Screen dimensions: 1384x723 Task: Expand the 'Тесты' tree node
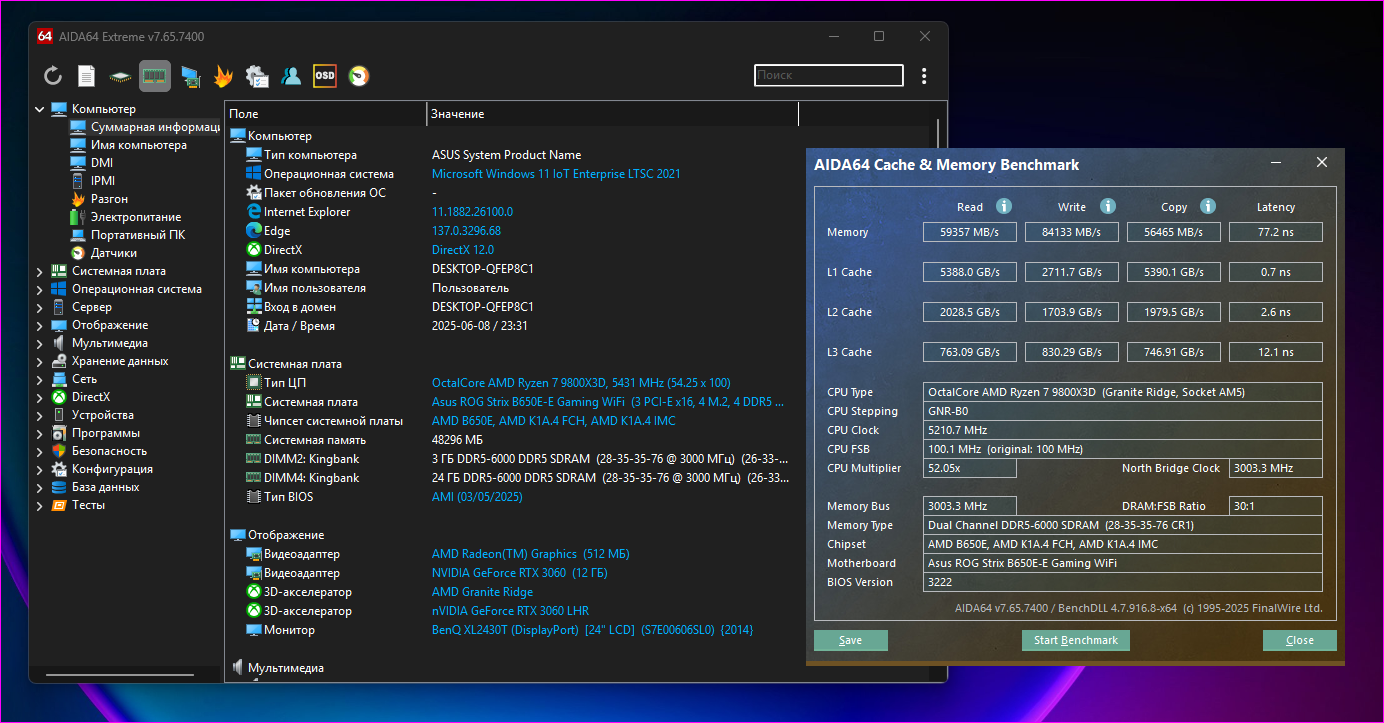(x=40, y=505)
